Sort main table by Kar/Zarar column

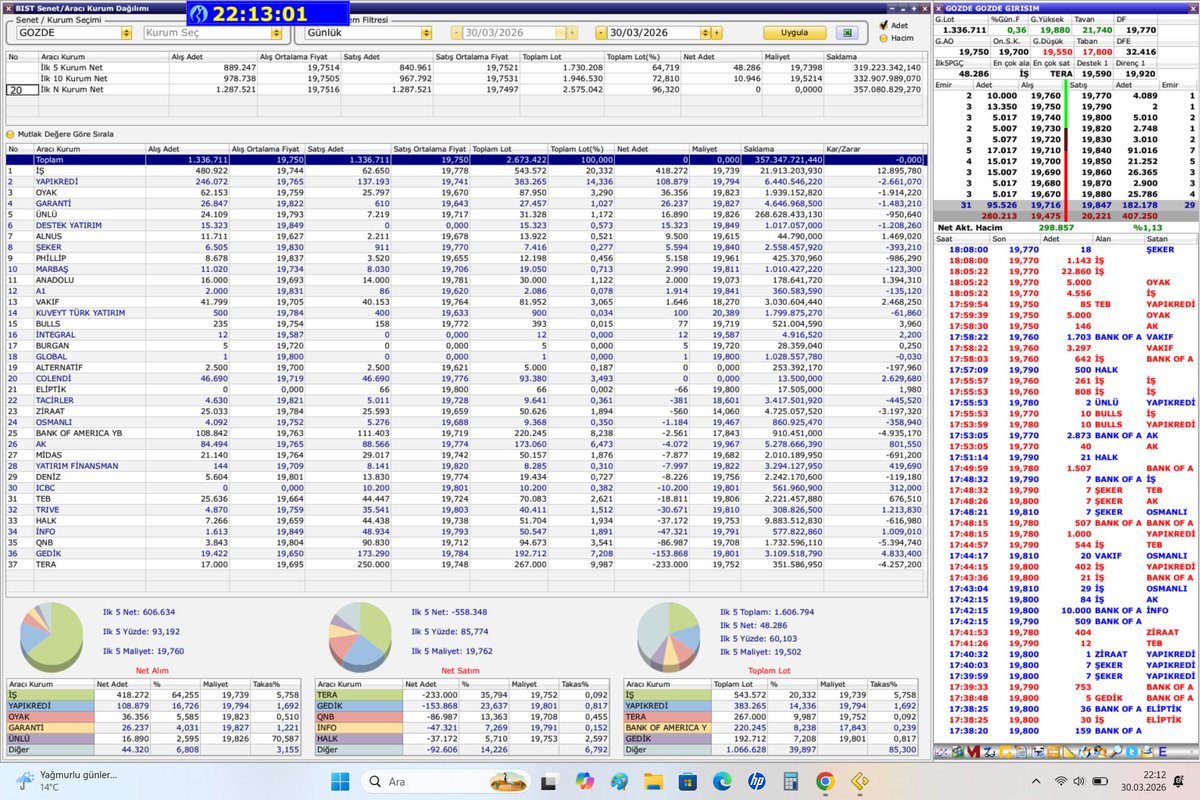[x=875, y=149]
